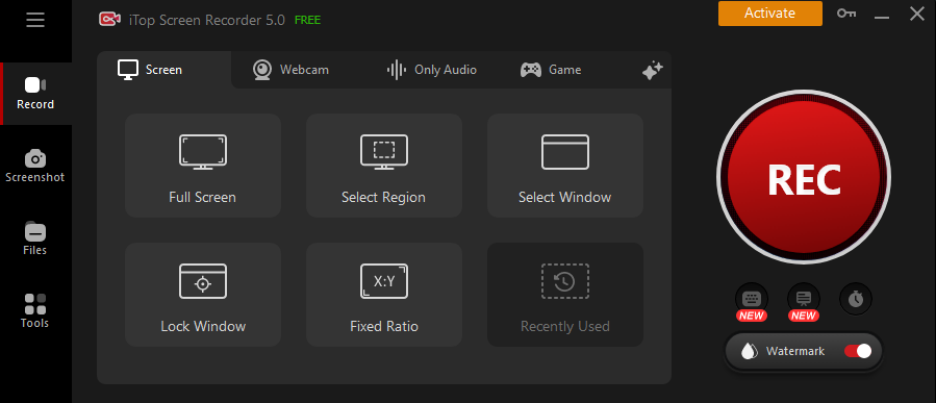Screen dimensions: 936x403
Task: Choose Lock Window recording mode
Action: [x=203, y=294]
